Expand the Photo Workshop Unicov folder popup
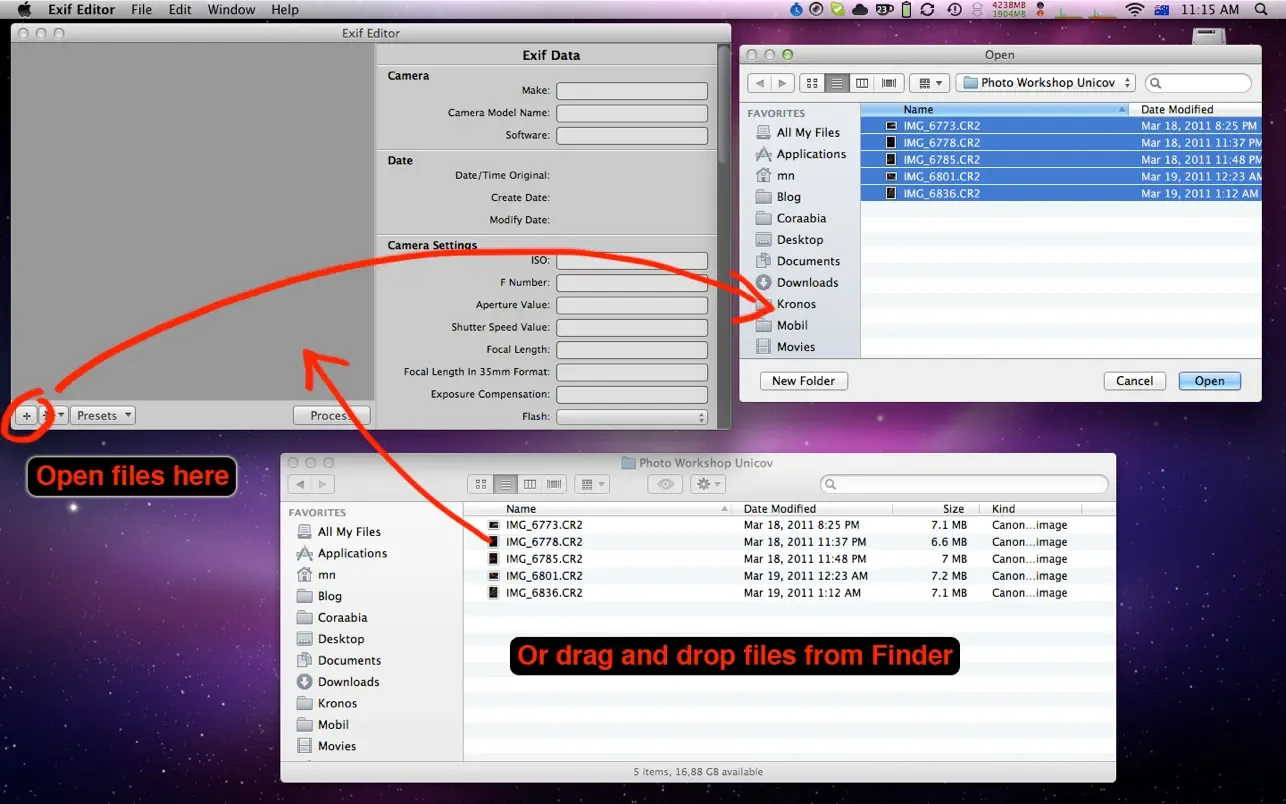Viewport: 1286px width, 804px height. [x=1045, y=83]
